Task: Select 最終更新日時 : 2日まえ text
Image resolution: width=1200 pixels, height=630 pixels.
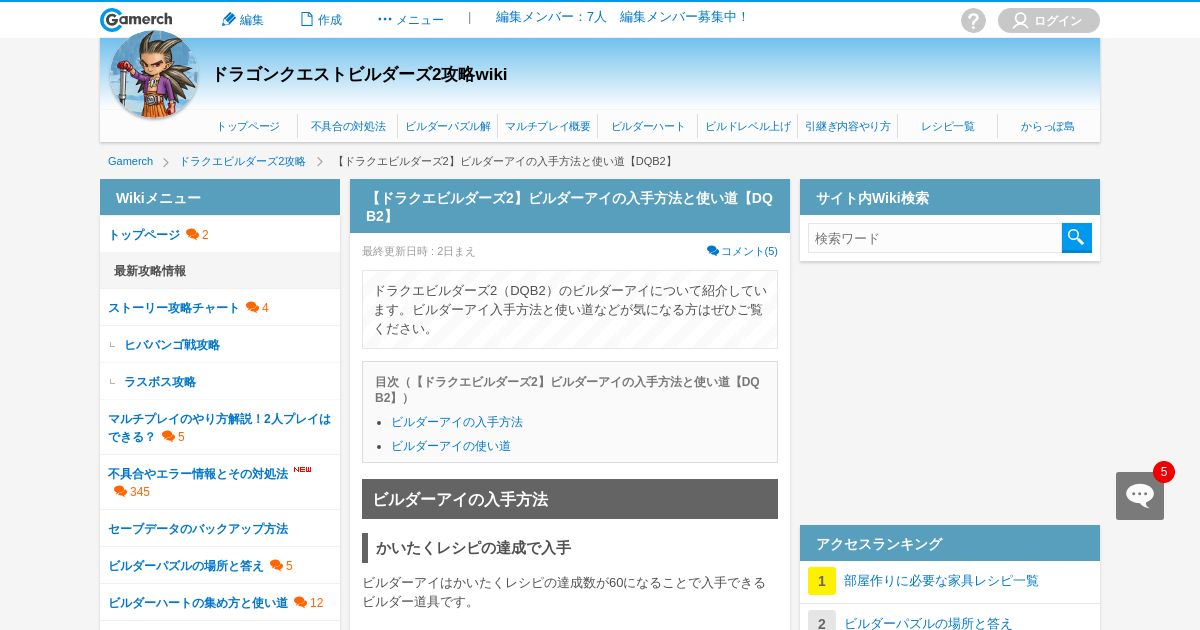Action: pos(419,252)
